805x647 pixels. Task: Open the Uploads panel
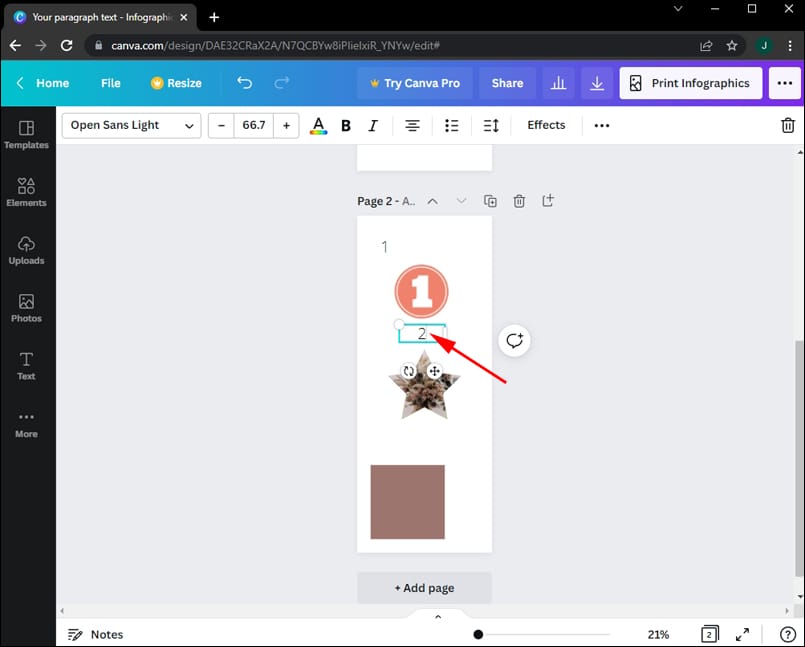coord(26,249)
